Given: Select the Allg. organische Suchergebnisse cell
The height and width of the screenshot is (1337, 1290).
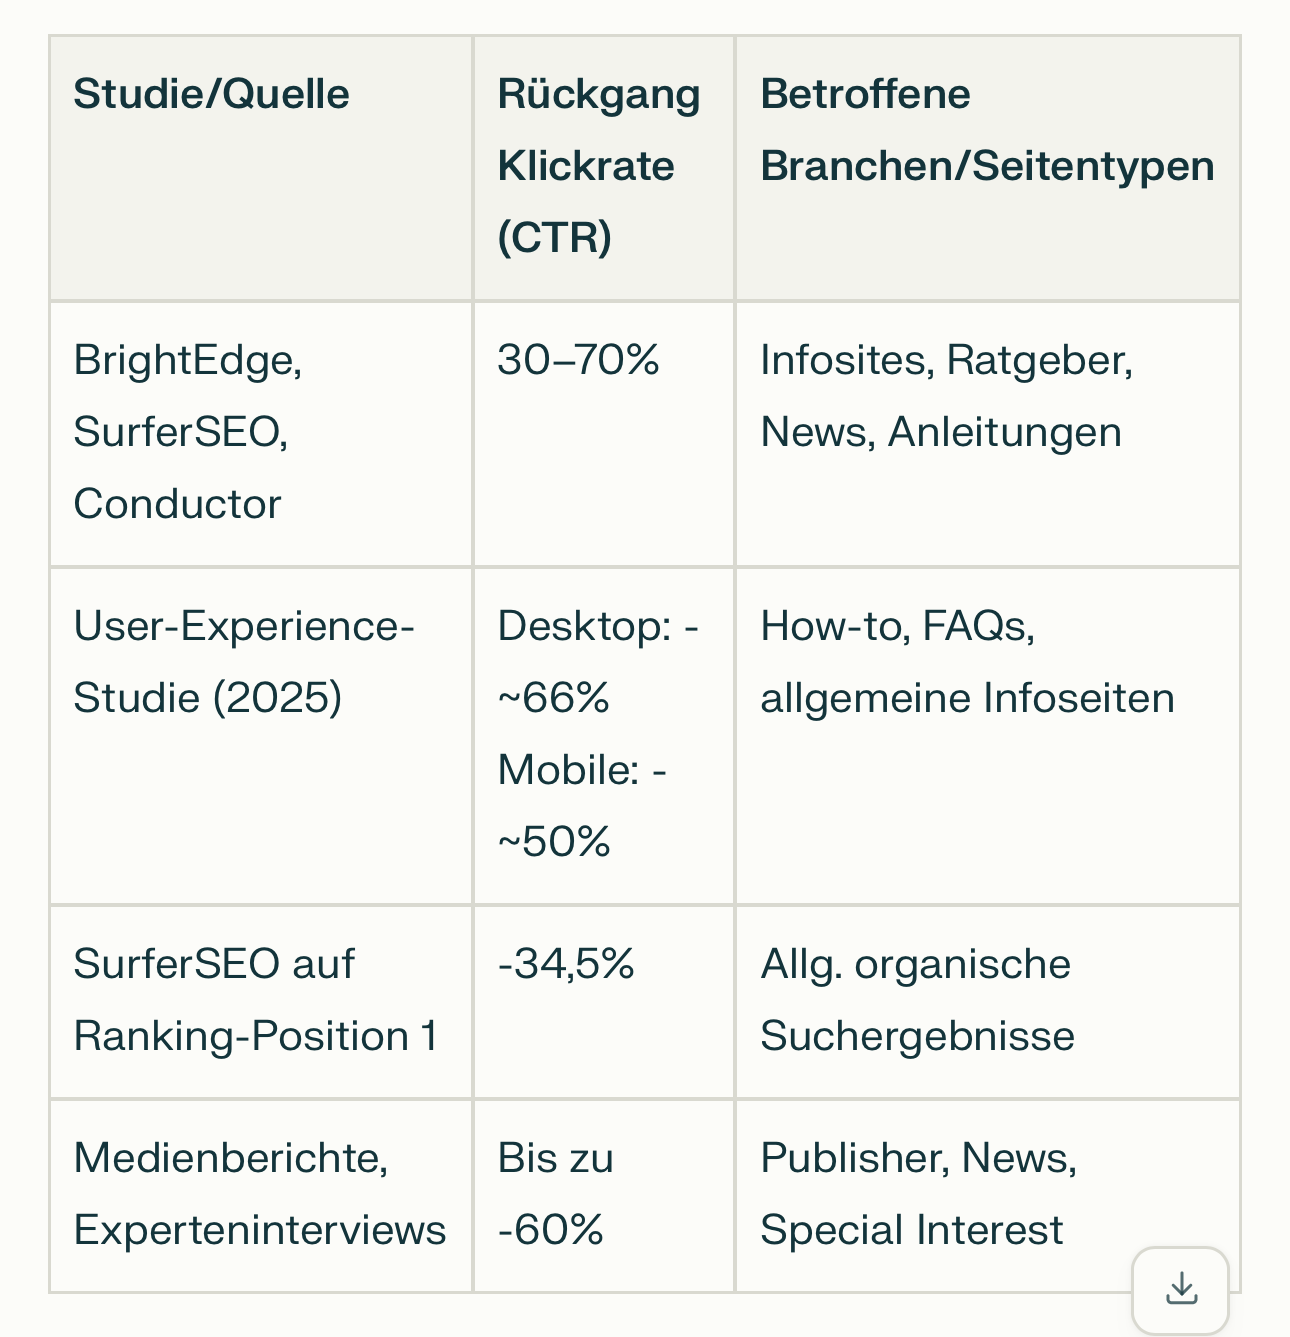Looking at the screenshot, I should [x=916, y=999].
